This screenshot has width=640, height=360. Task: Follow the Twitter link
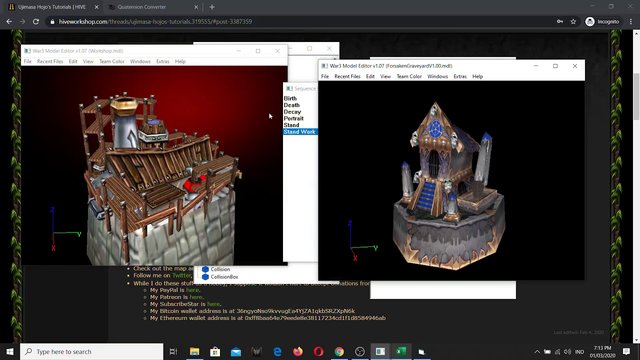coord(181,276)
